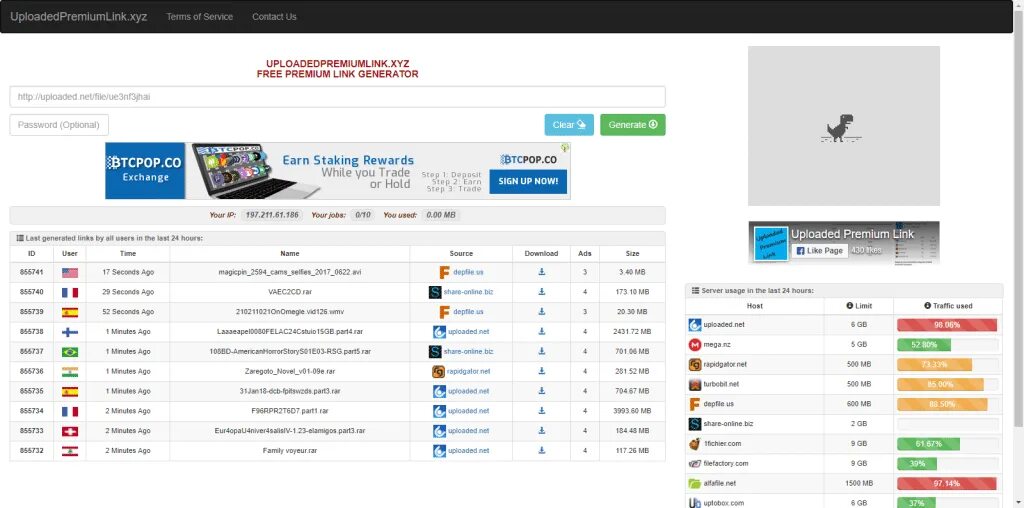Click the green Generate button
Viewport: 1024px width, 508px height.
[633, 125]
